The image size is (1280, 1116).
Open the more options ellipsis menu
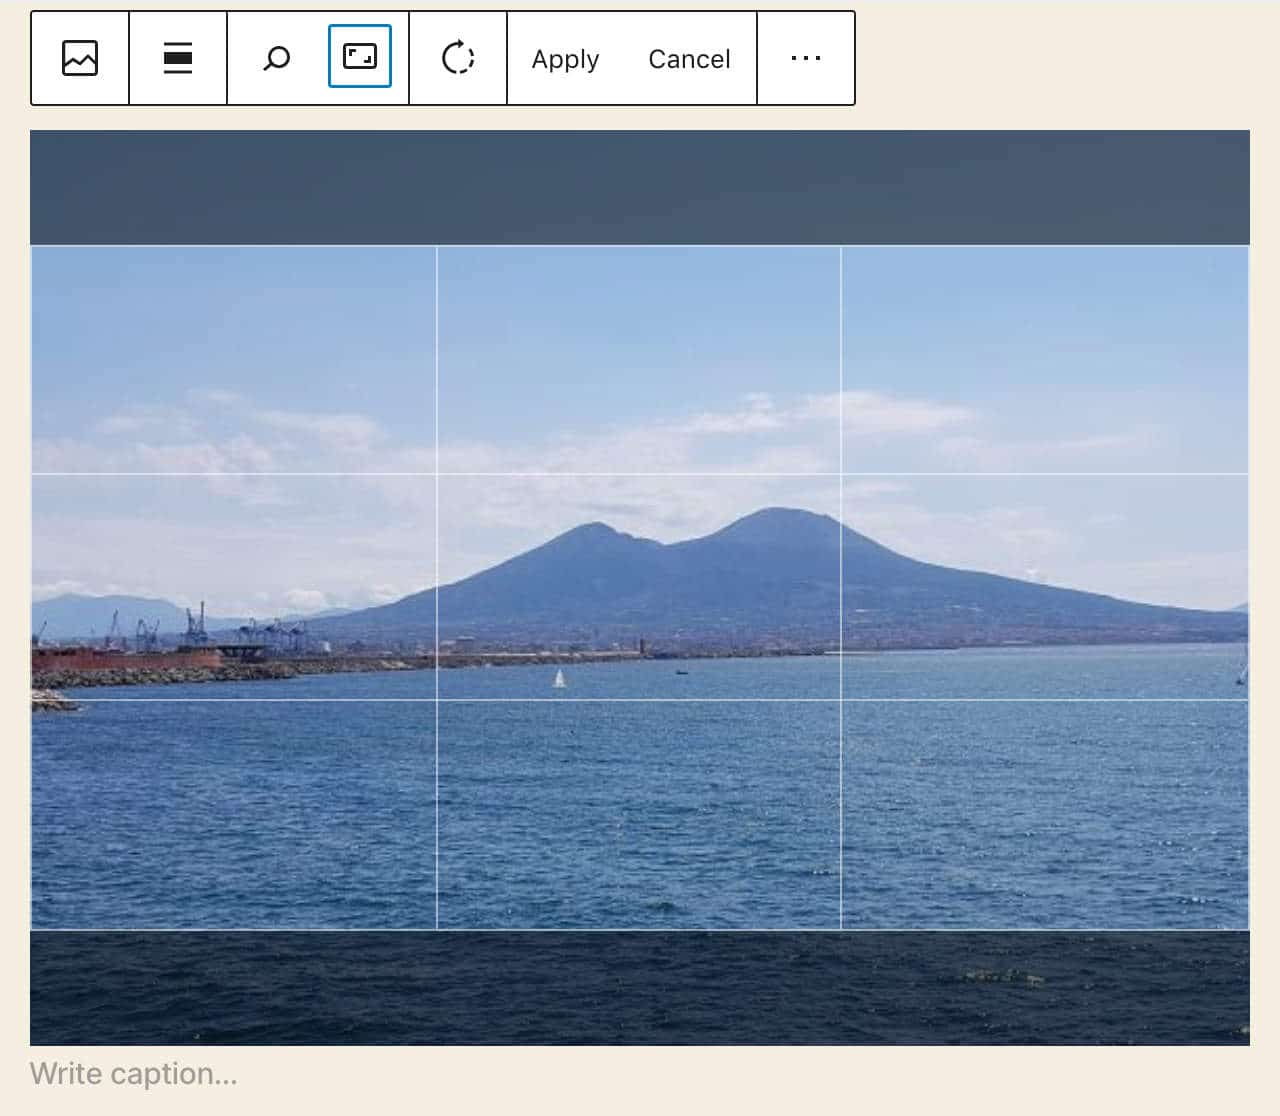coord(805,58)
